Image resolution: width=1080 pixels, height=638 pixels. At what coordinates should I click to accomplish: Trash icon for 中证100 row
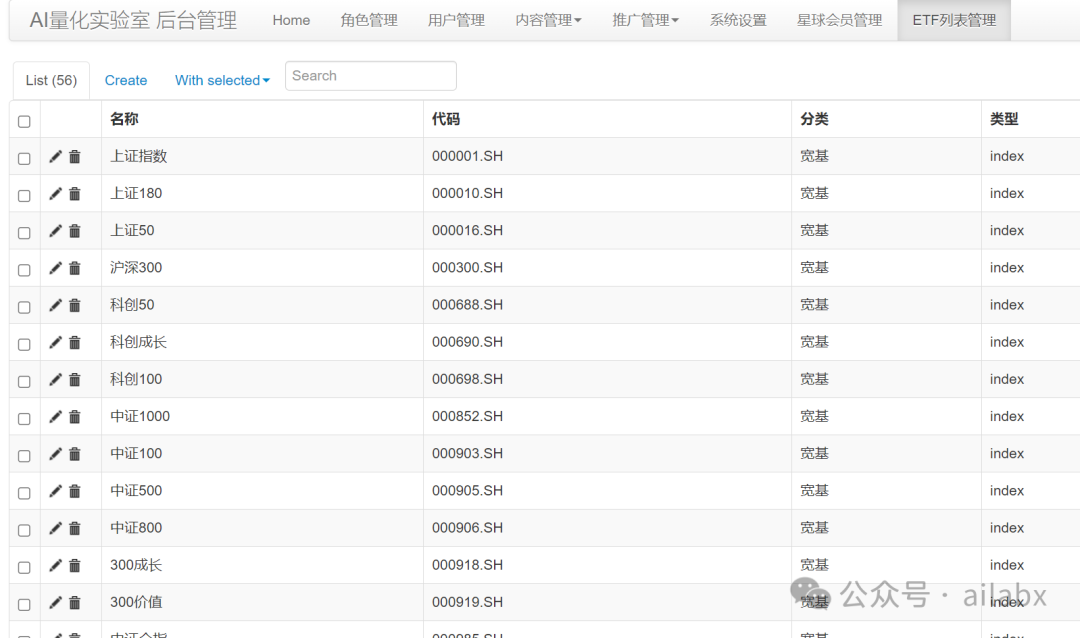click(x=74, y=454)
